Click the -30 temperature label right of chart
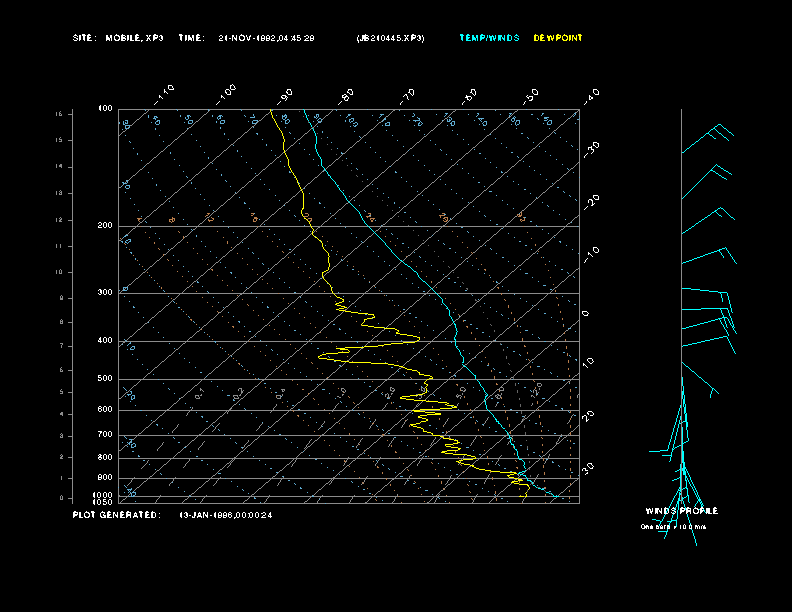792x612 pixels. coord(591,149)
